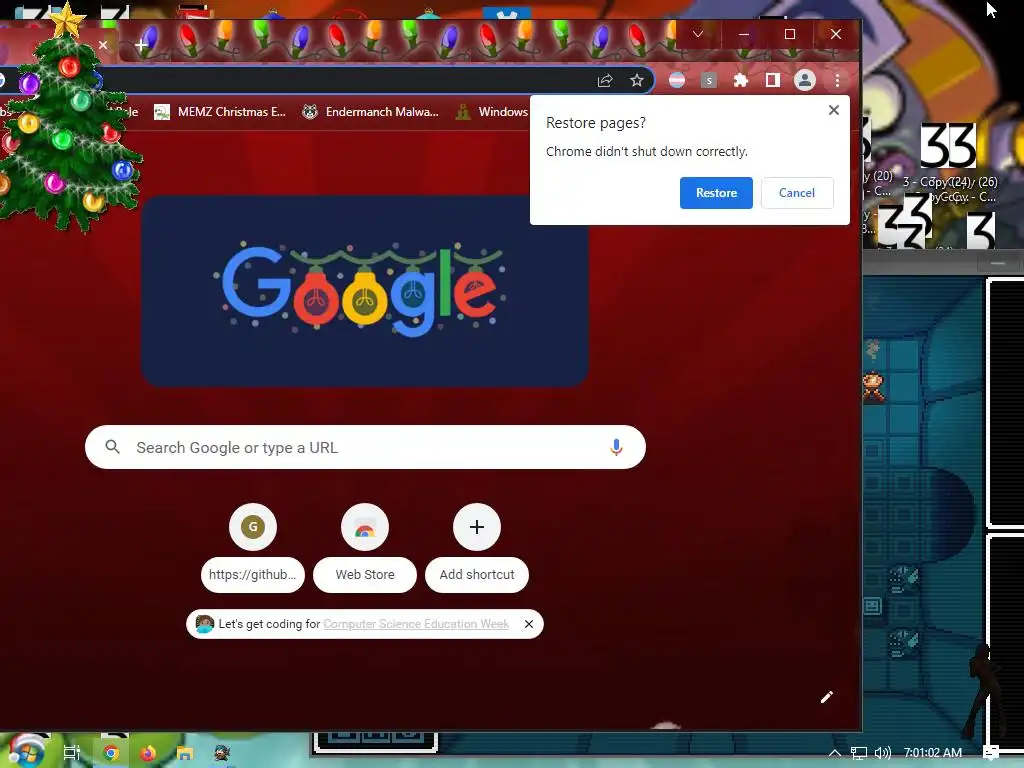Click the pixel character taskbar icon

(222, 753)
